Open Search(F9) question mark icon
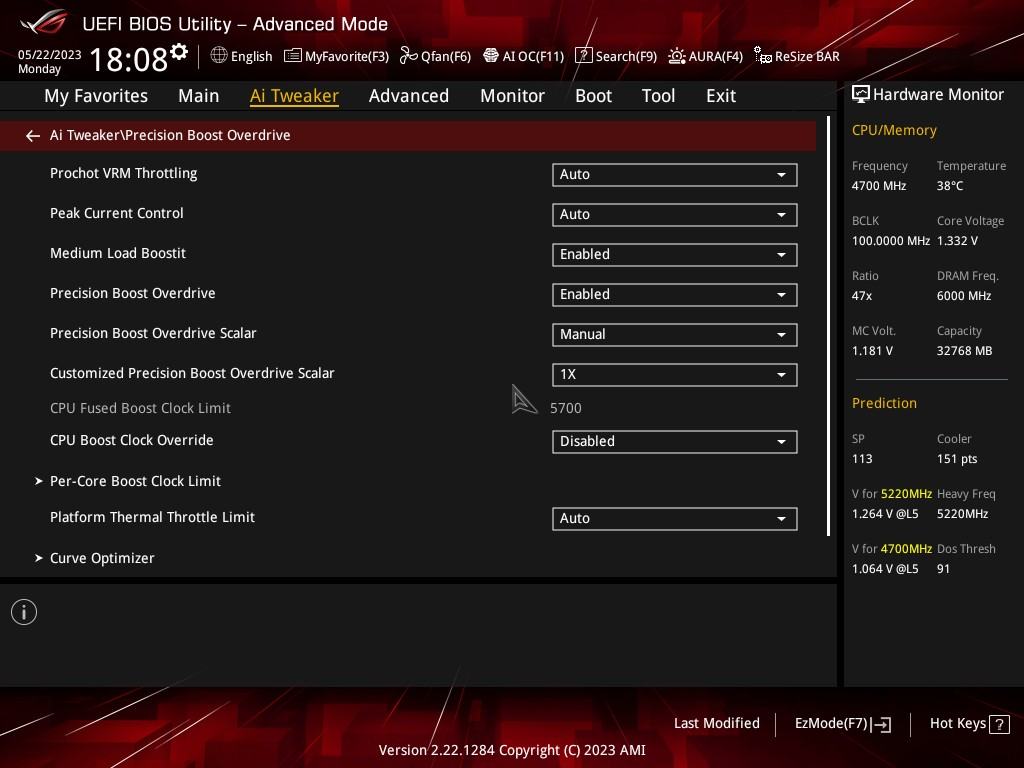This screenshot has width=1024, height=768. 583,56
